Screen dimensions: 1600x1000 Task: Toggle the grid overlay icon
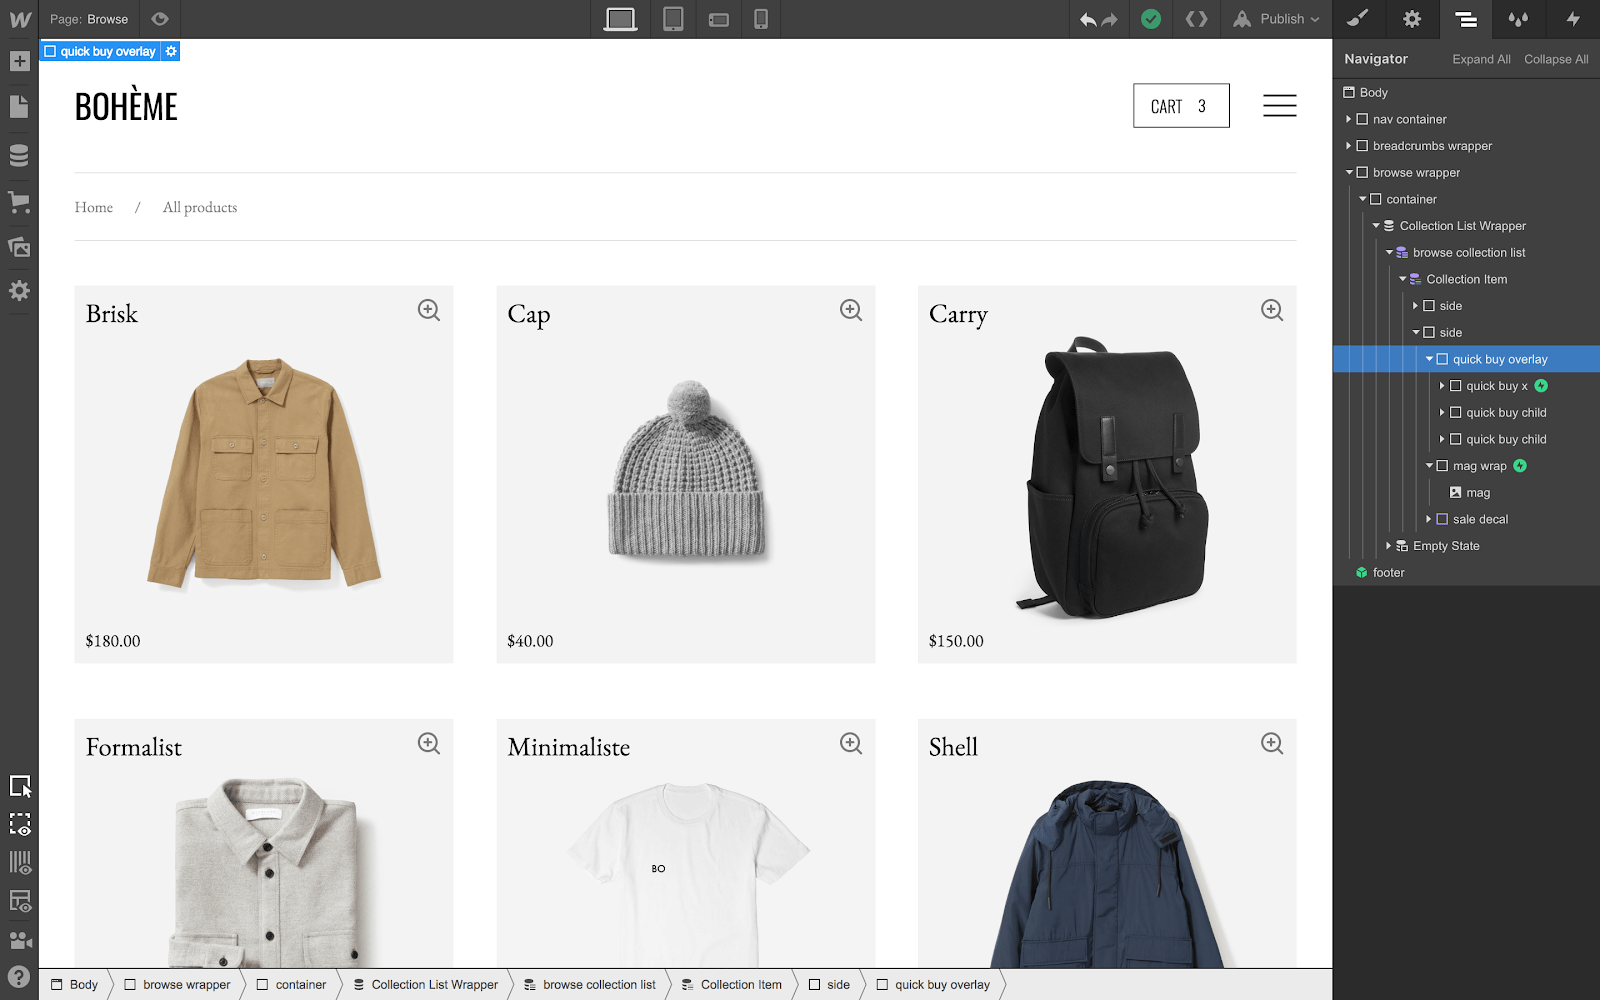(20, 862)
